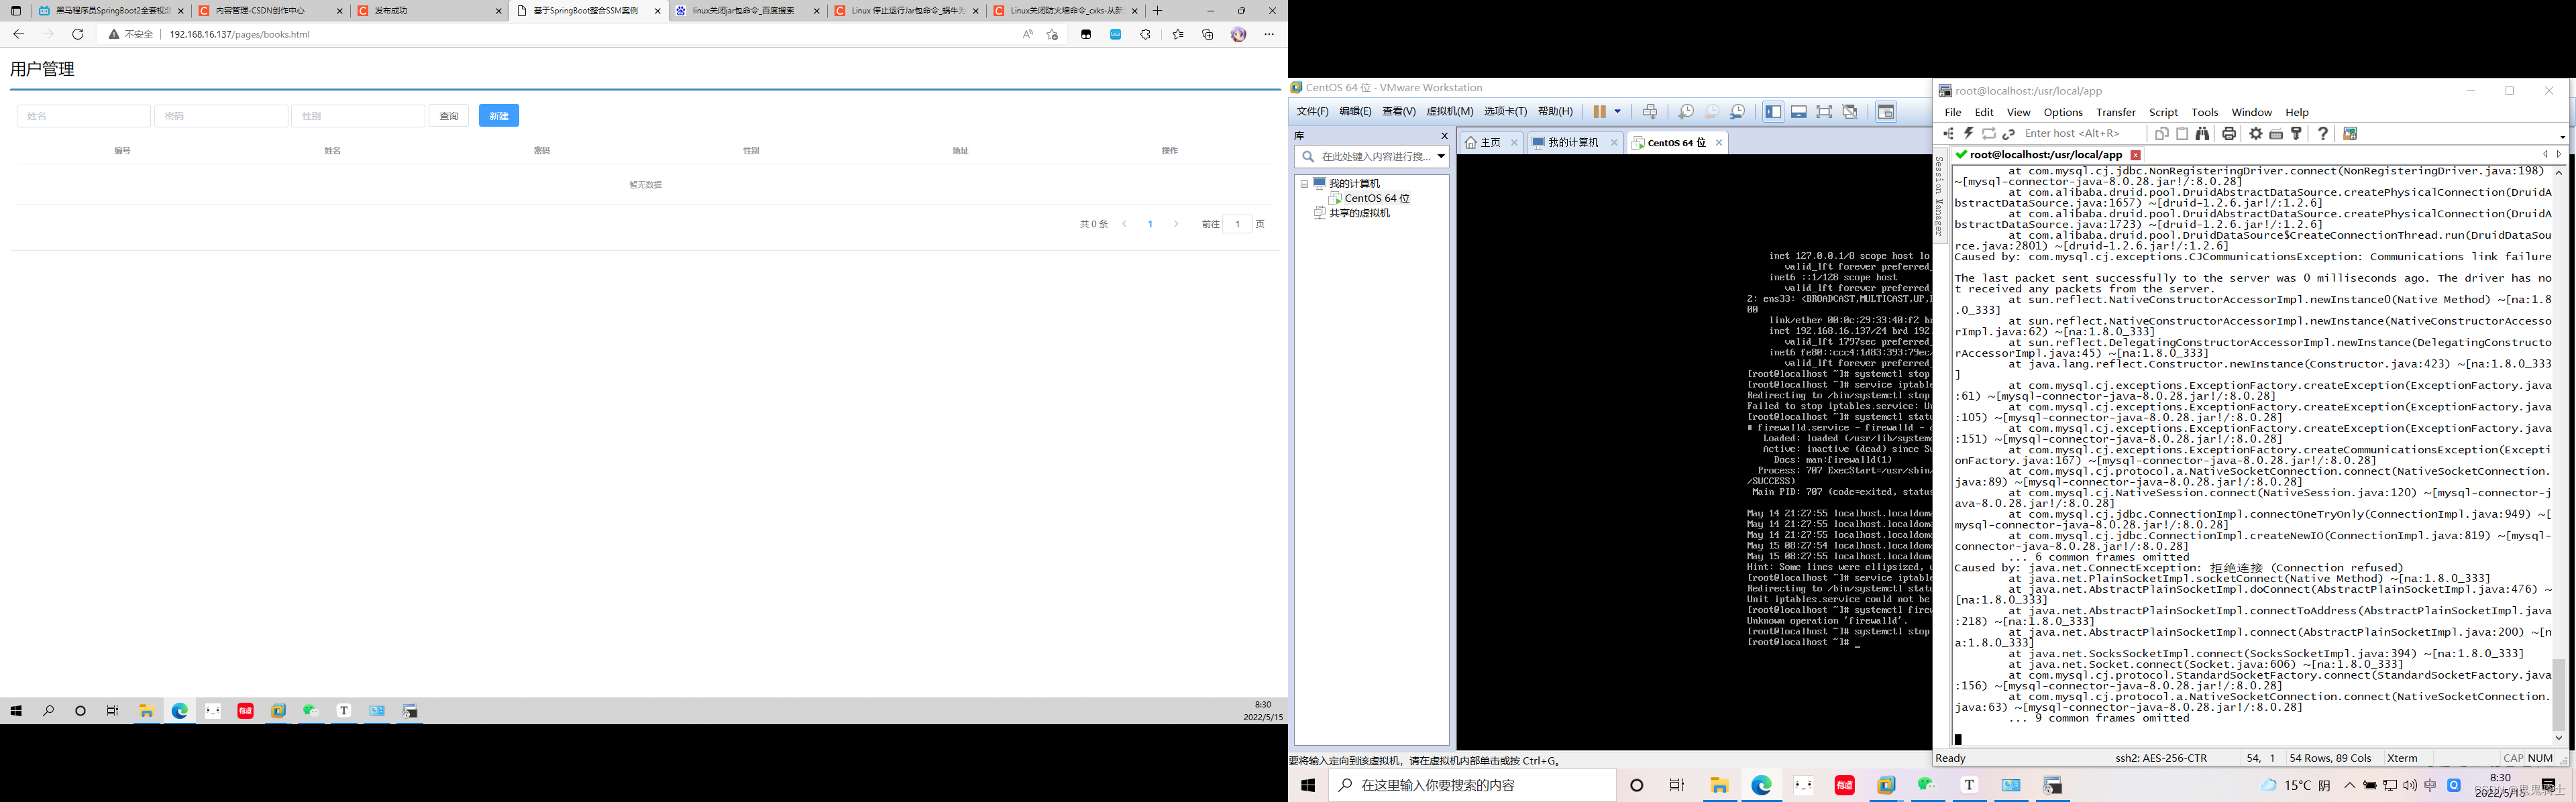Open SecureCRT Session Options gear icon
2576x802 pixels.
pos(2255,134)
